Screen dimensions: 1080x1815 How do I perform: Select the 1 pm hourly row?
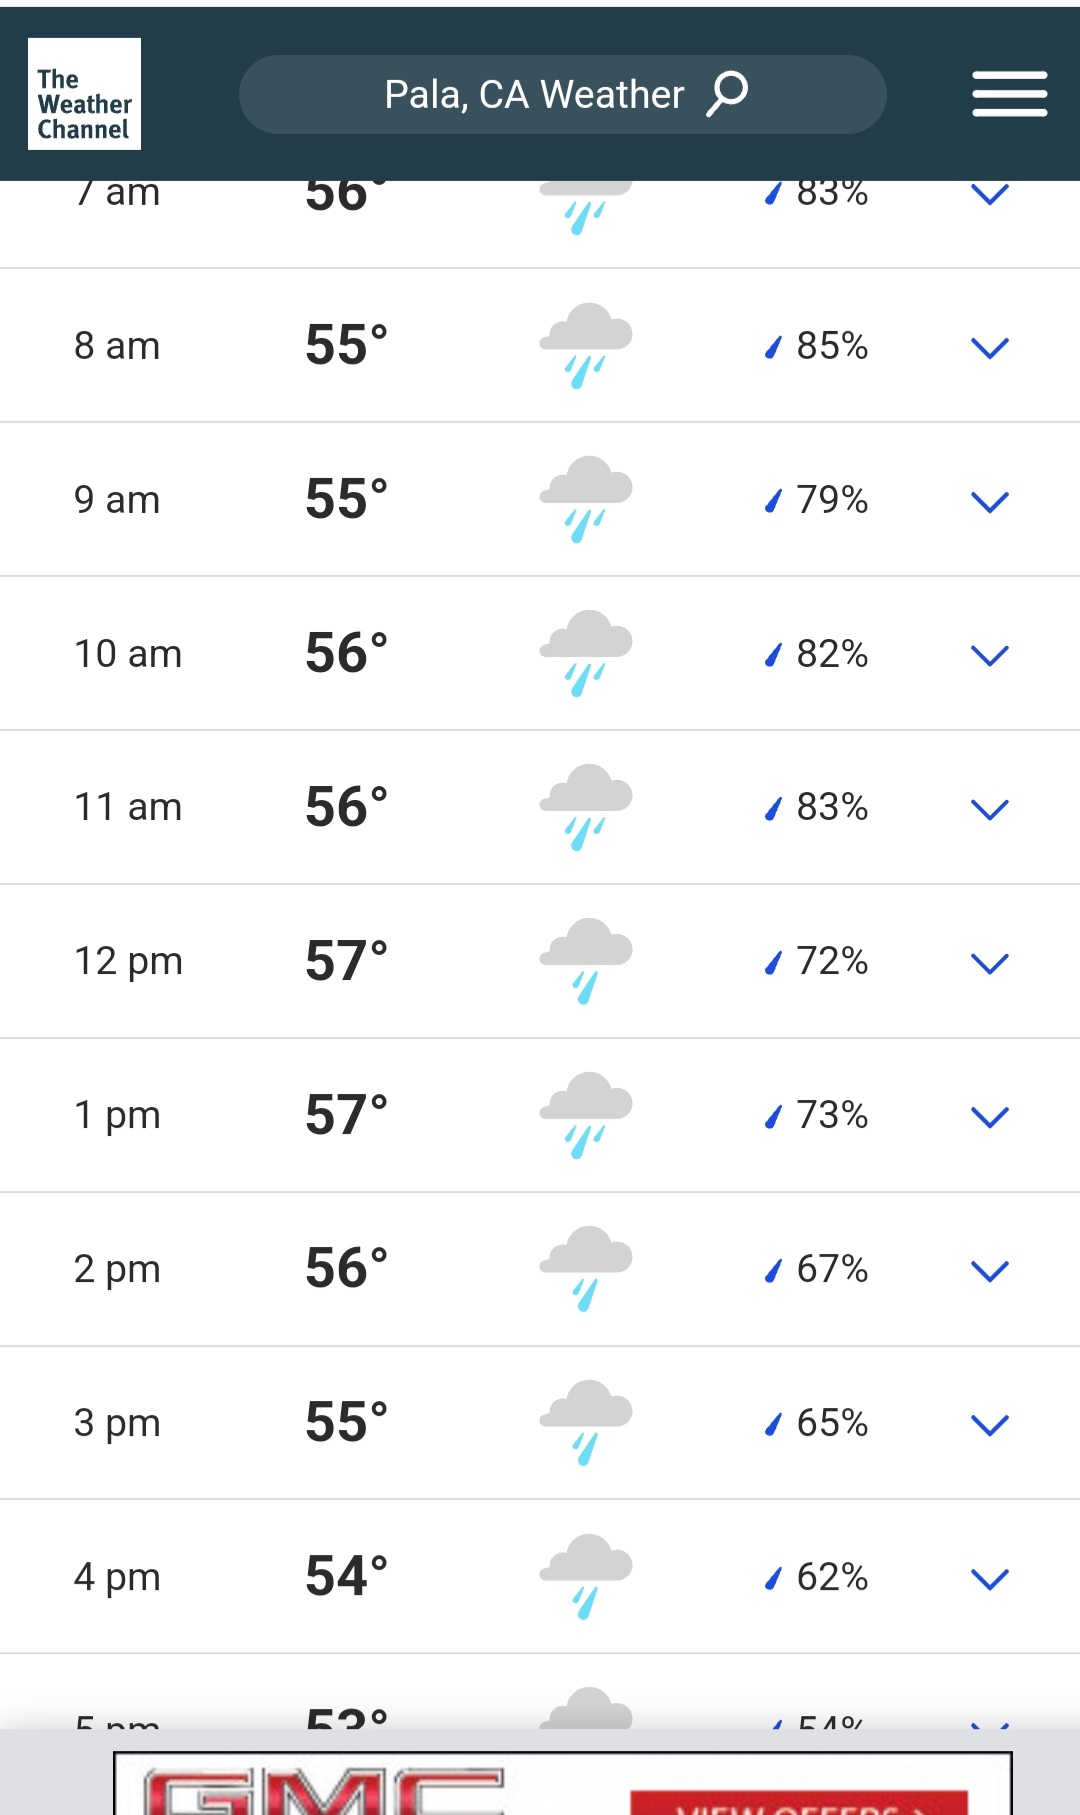point(540,1115)
